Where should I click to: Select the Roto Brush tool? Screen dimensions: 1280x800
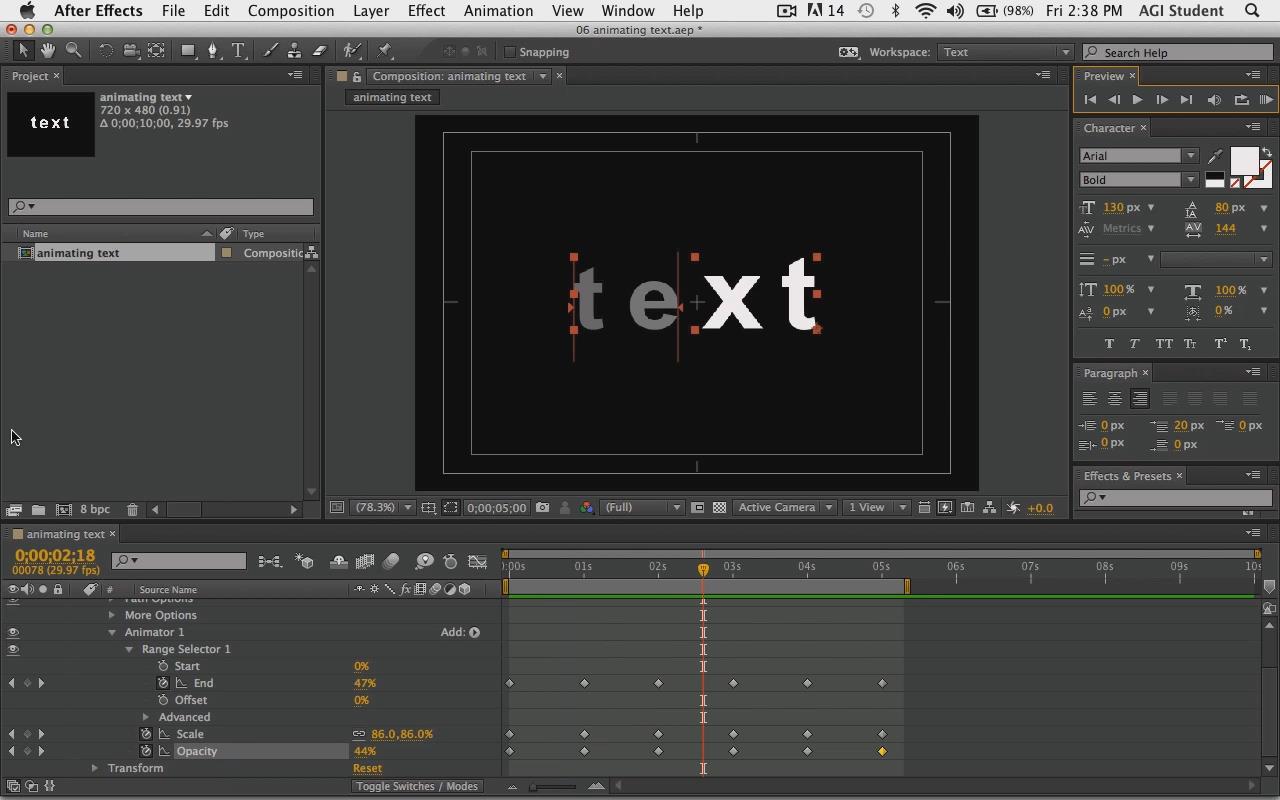click(352, 51)
